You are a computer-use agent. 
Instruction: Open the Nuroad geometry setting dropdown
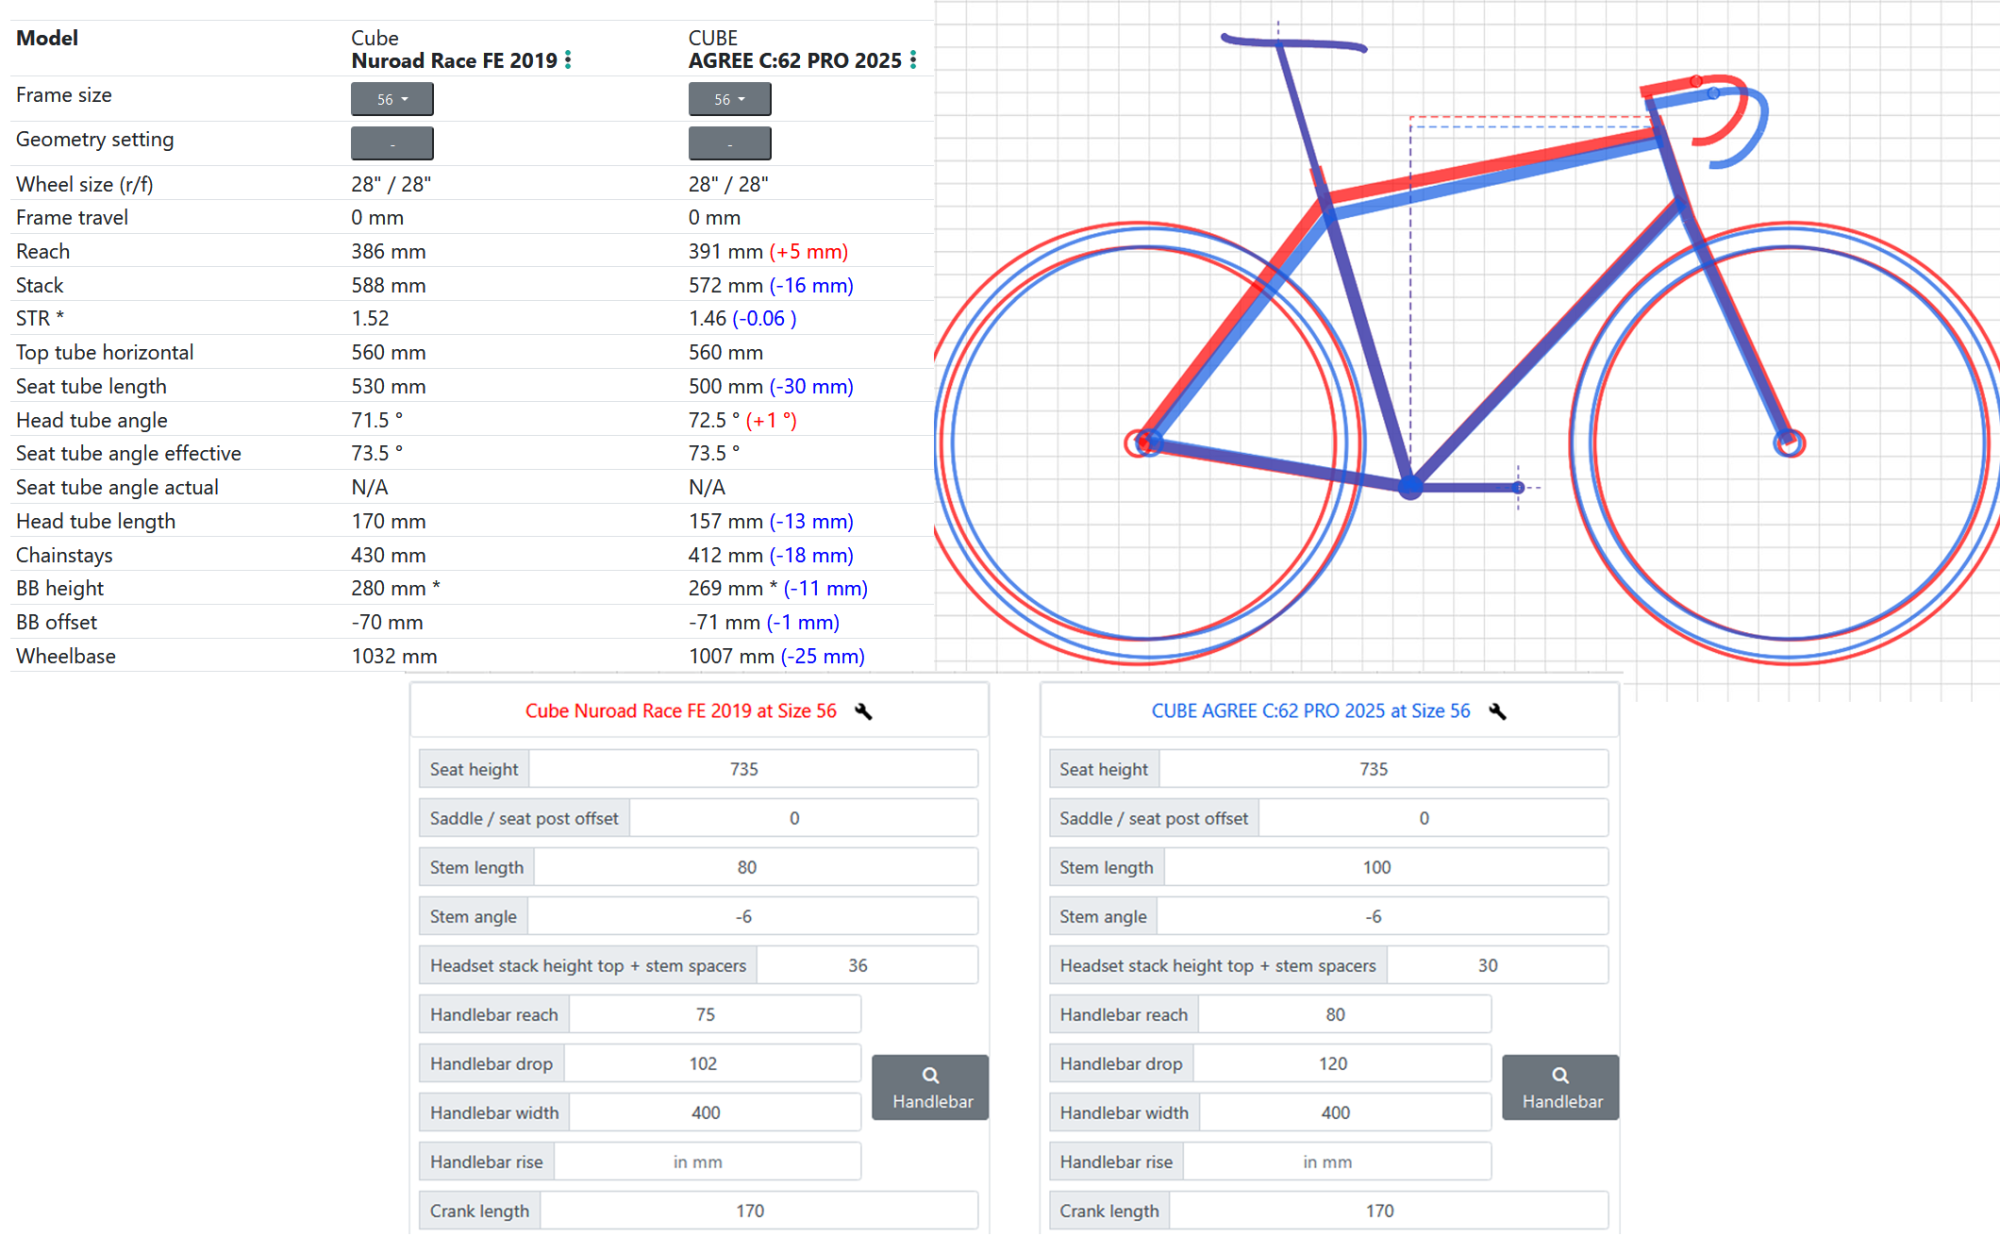pyautogui.click(x=392, y=144)
